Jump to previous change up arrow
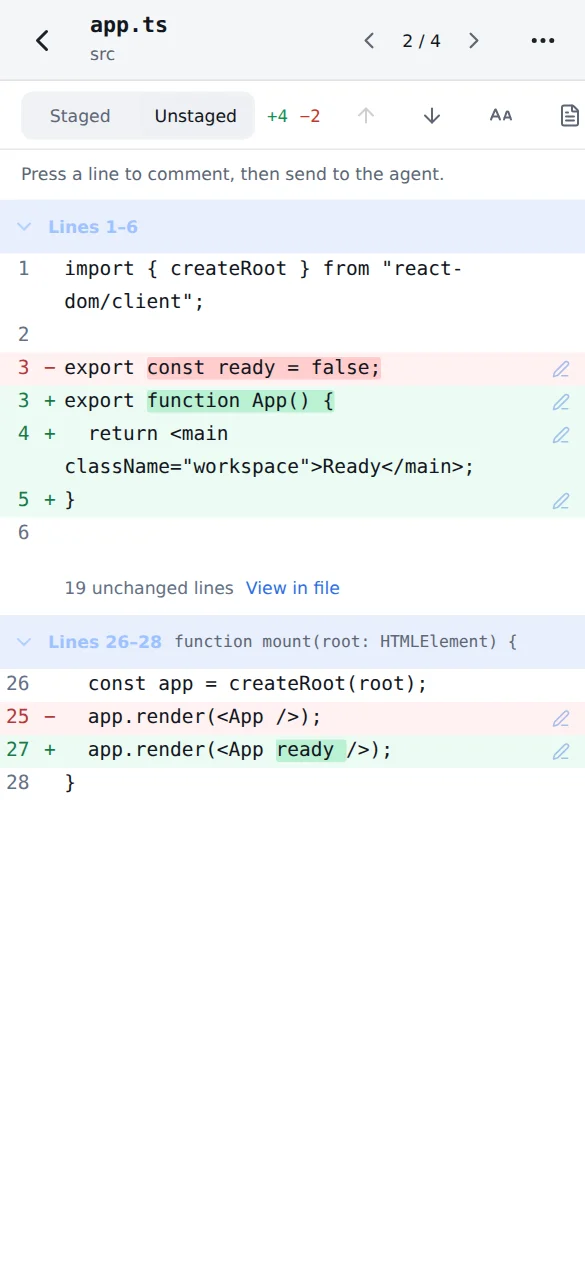The image size is (585, 1266). click(x=366, y=116)
